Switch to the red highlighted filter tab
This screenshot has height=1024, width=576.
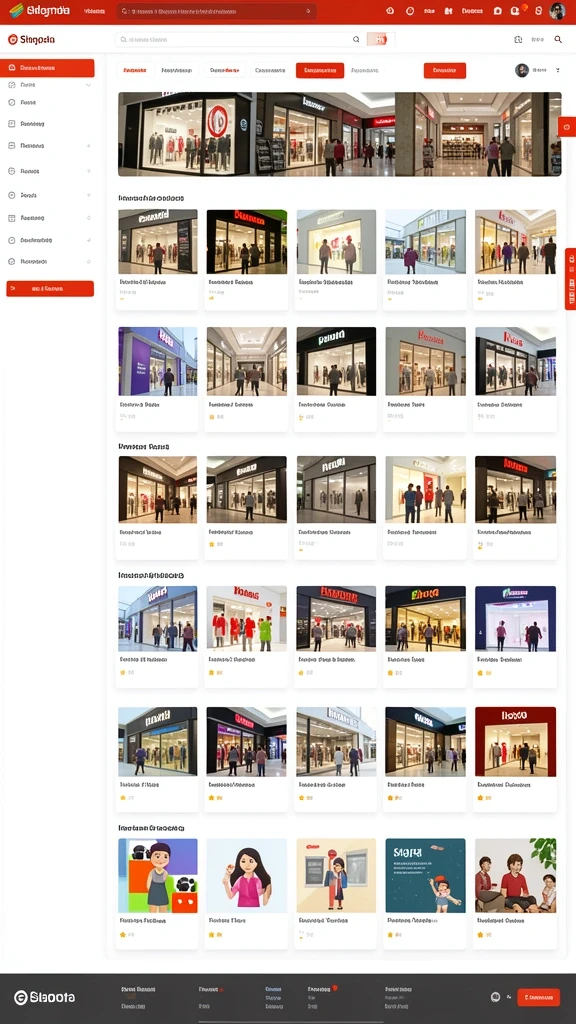(320, 70)
